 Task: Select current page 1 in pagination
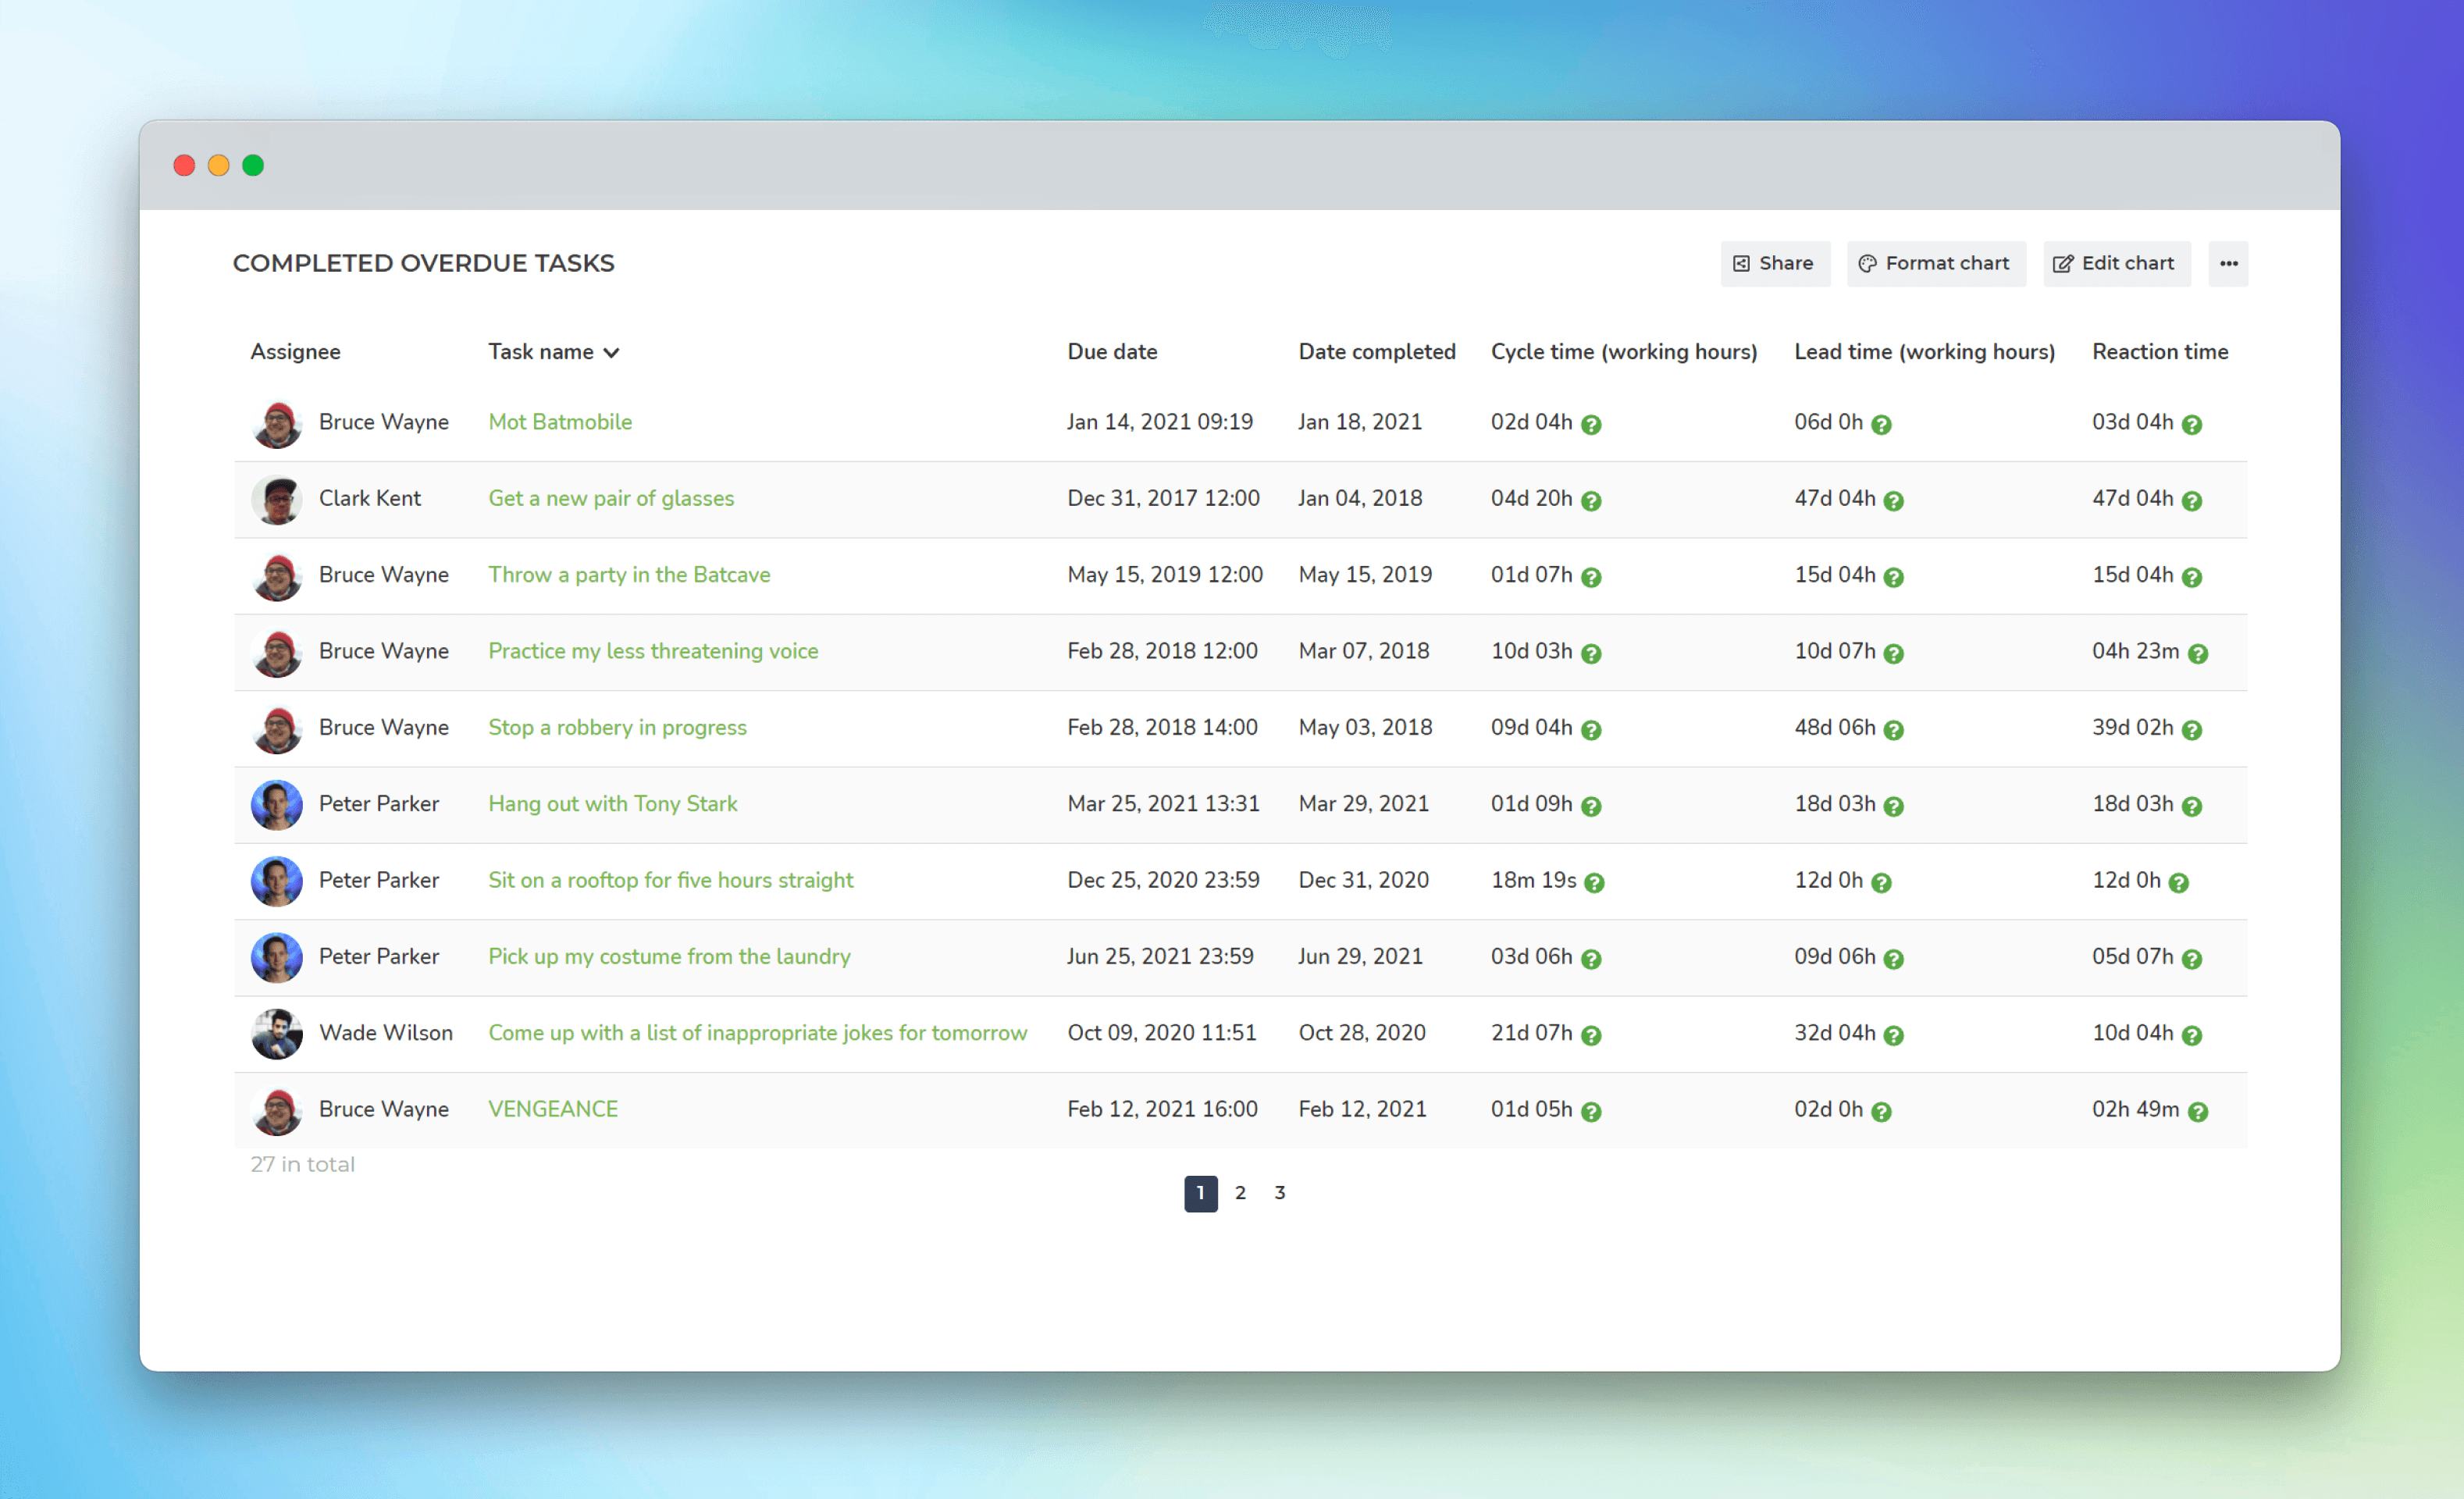pos(1200,1194)
